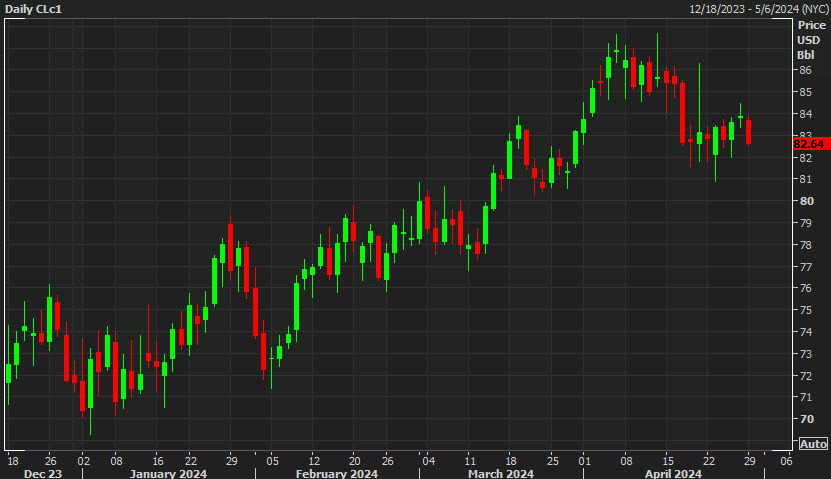Select the April 2024 month label
This screenshot has width=831, height=479.
click(x=670, y=473)
